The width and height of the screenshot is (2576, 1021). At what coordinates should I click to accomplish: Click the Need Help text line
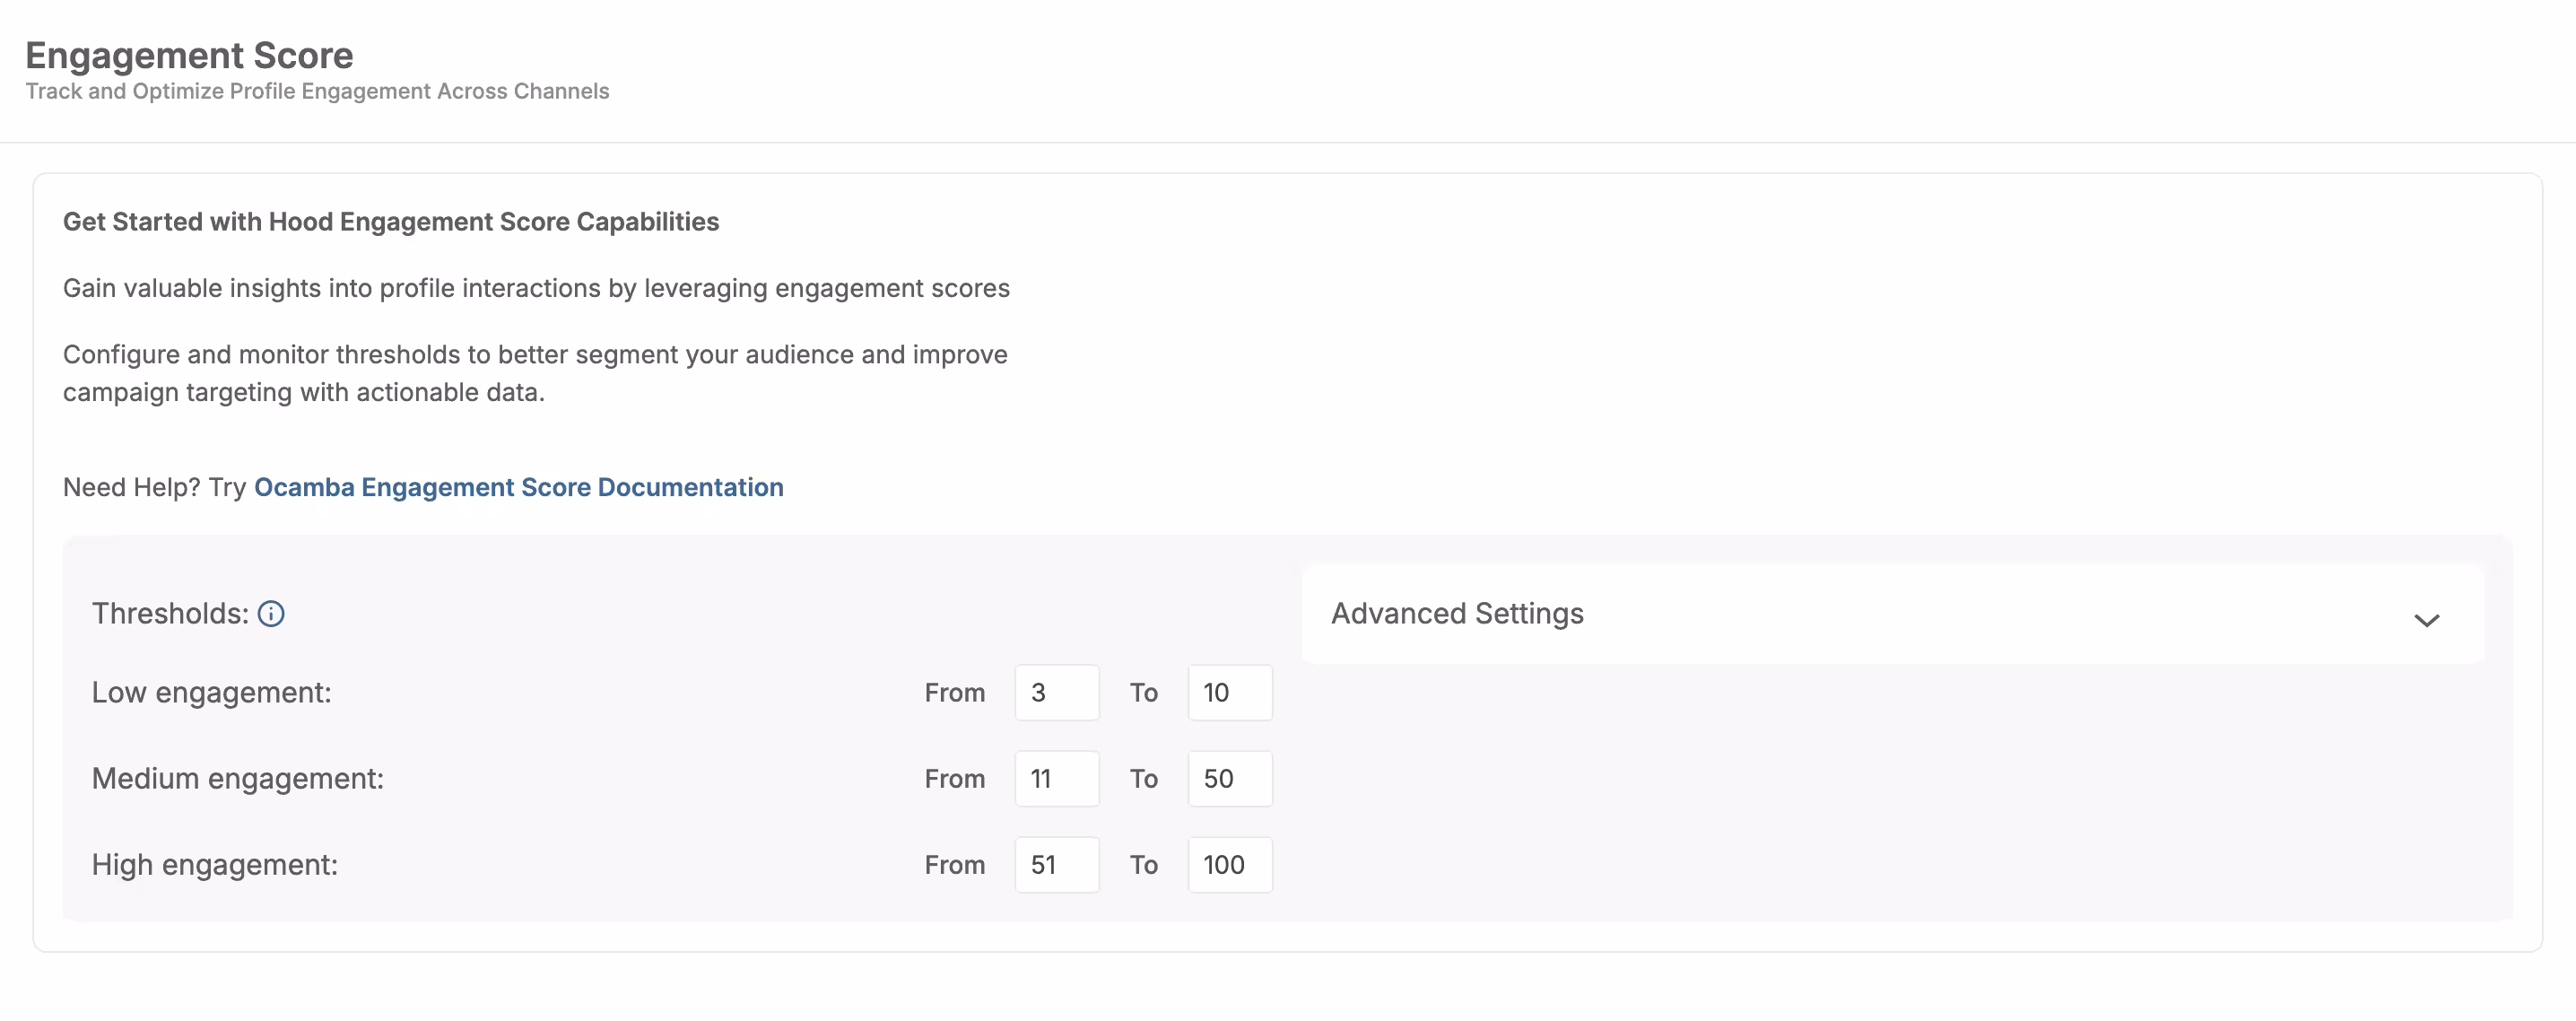point(155,487)
